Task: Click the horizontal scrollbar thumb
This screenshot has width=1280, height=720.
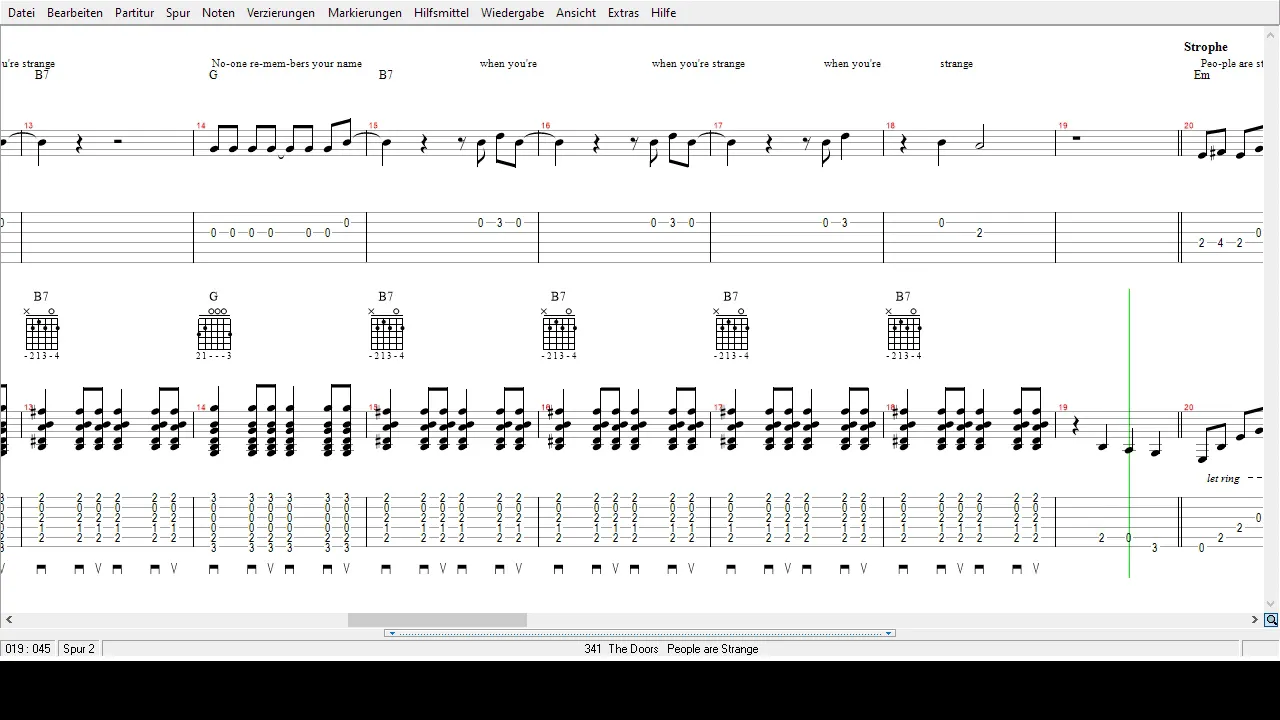Action: tap(437, 620)
